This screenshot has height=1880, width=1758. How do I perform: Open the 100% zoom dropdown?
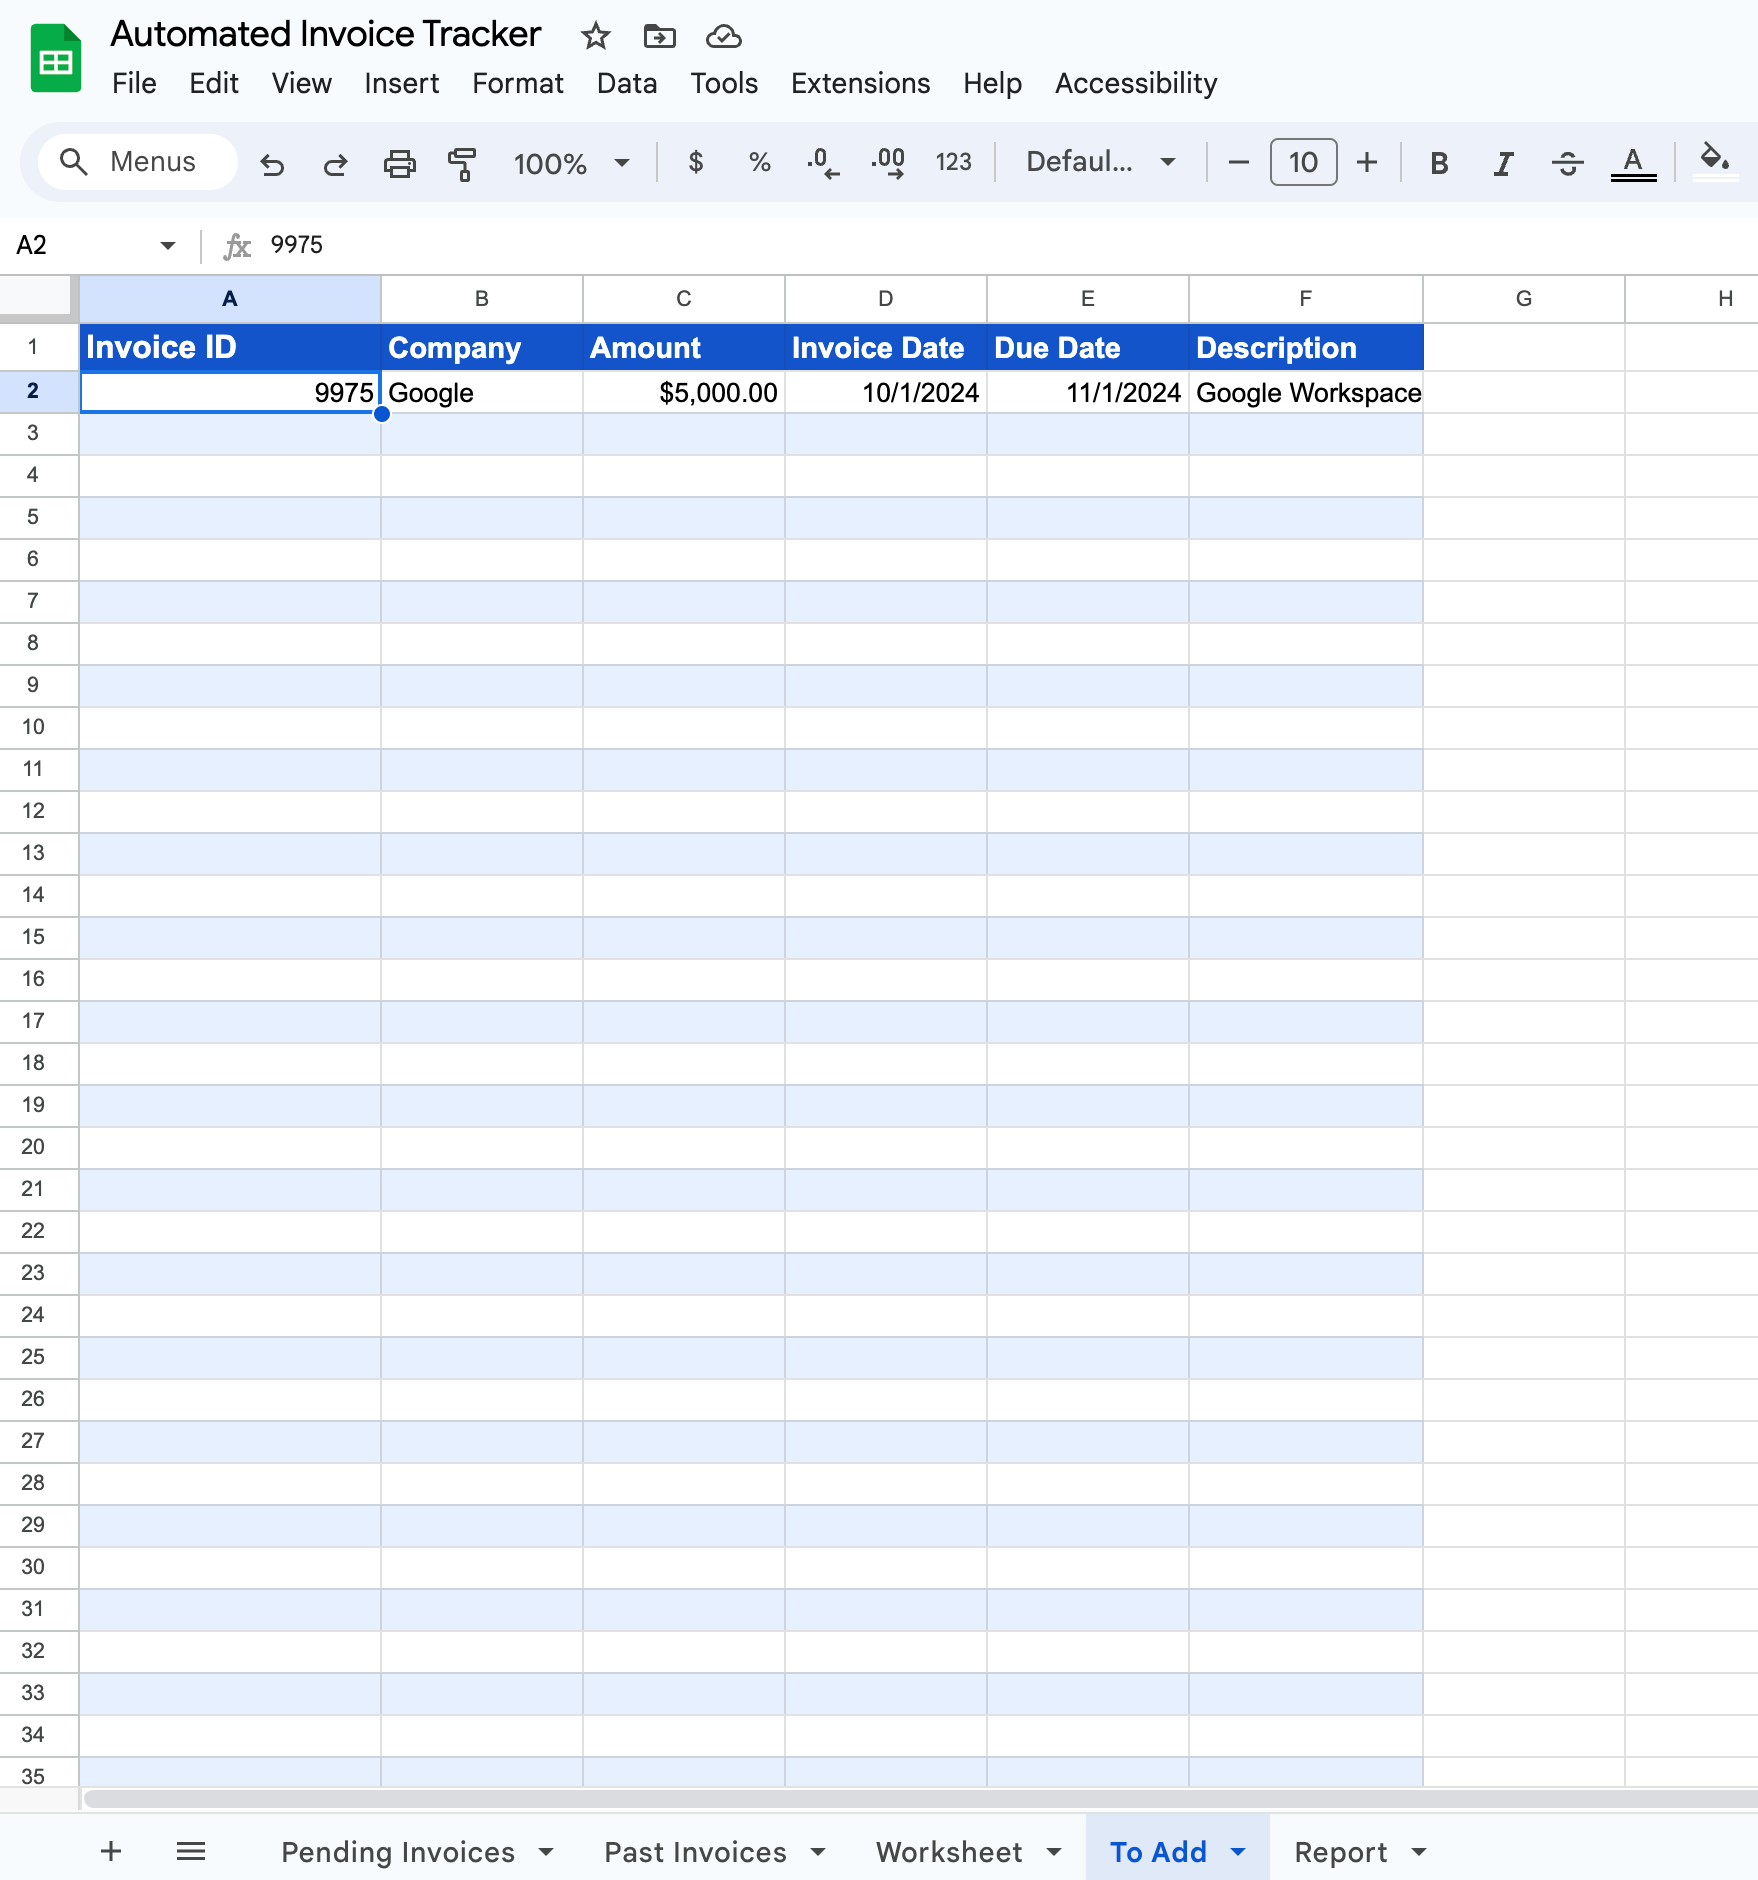(571, 163)
